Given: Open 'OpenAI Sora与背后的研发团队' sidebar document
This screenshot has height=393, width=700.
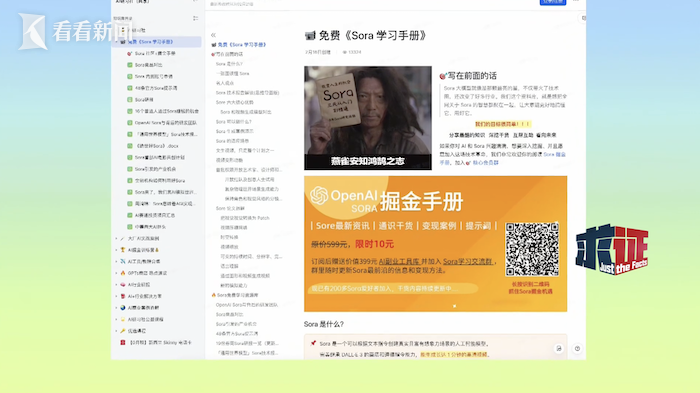Looking at the screenshot, I should [166, 122].
